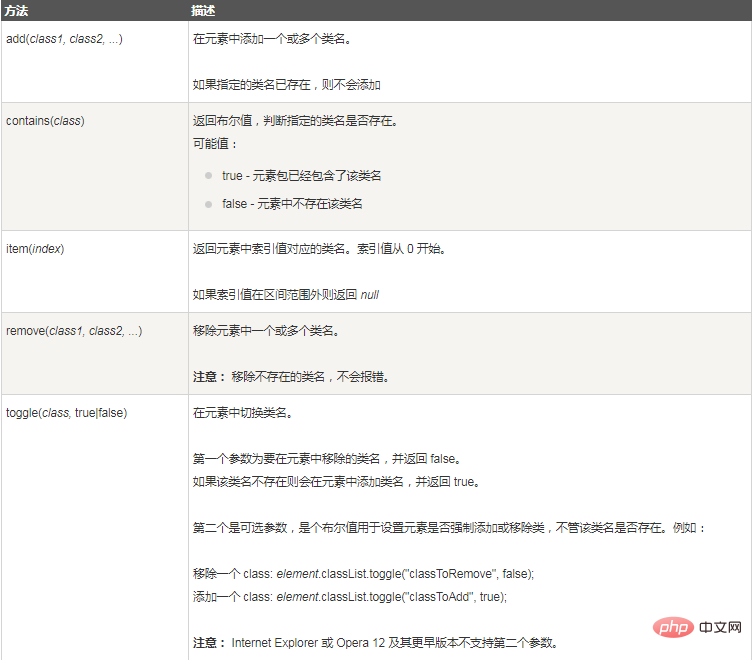Click the classToRemove toggle example line
The image size is (752, 660).
(x=364, y=574)
